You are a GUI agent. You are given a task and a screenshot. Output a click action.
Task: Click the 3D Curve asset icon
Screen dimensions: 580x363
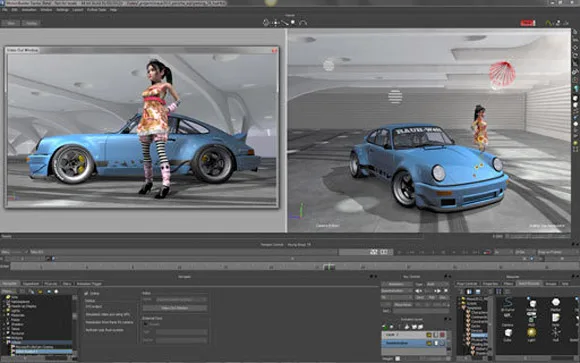click(508, 302)
